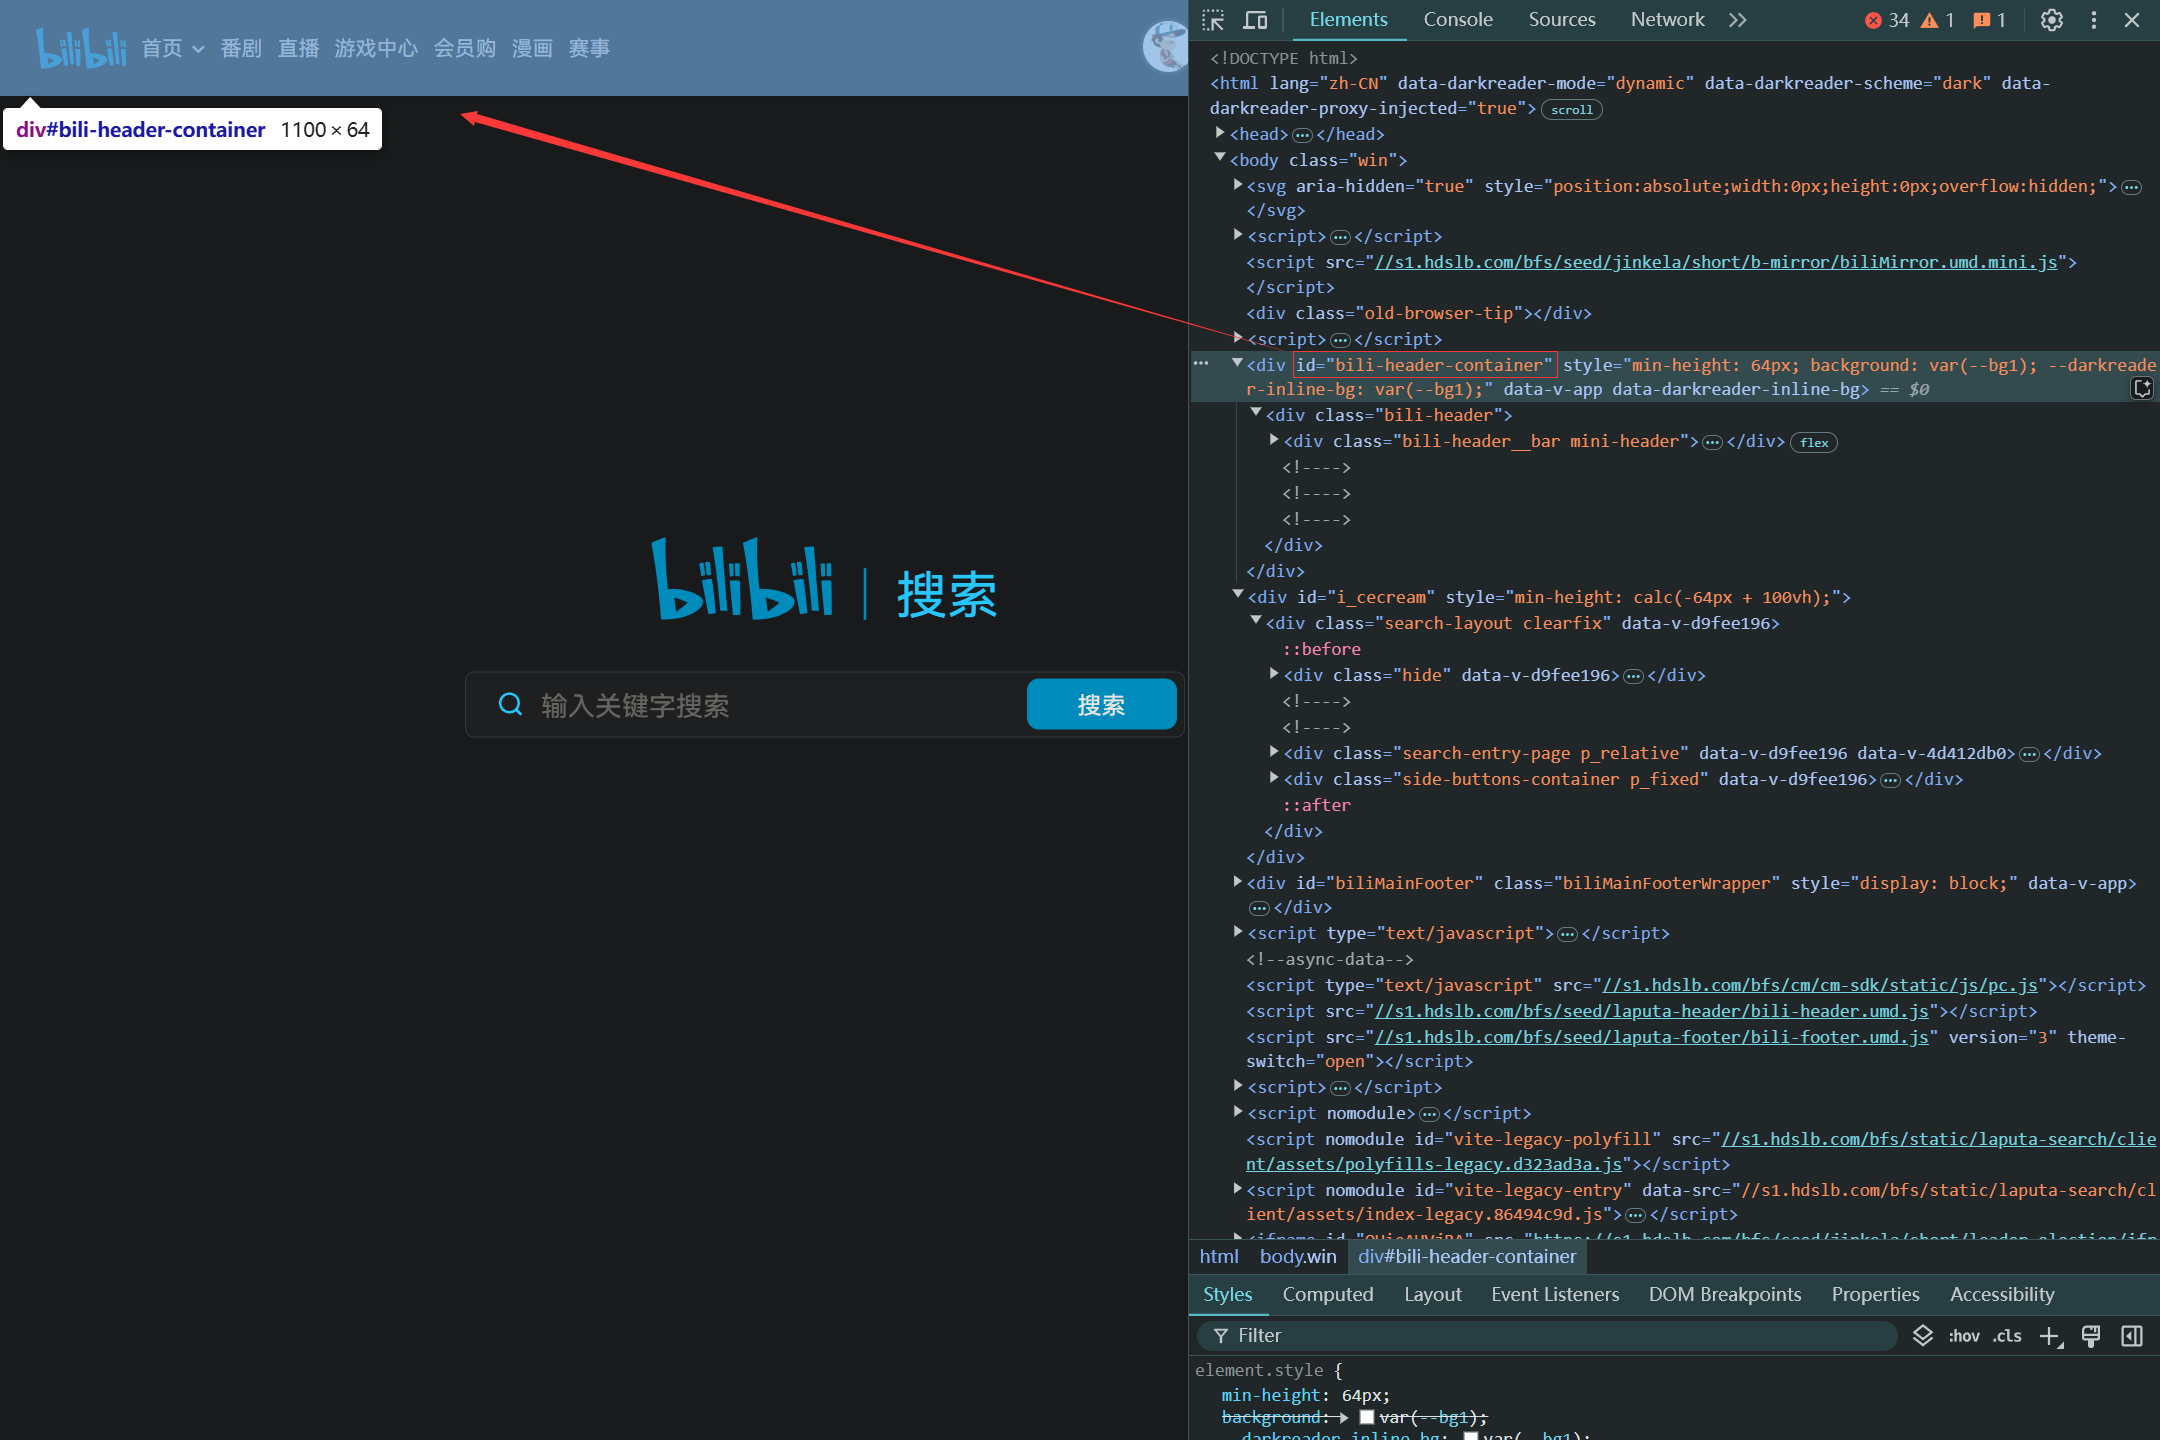
Task: Select the Elements tab
Action: [1348, 20]
